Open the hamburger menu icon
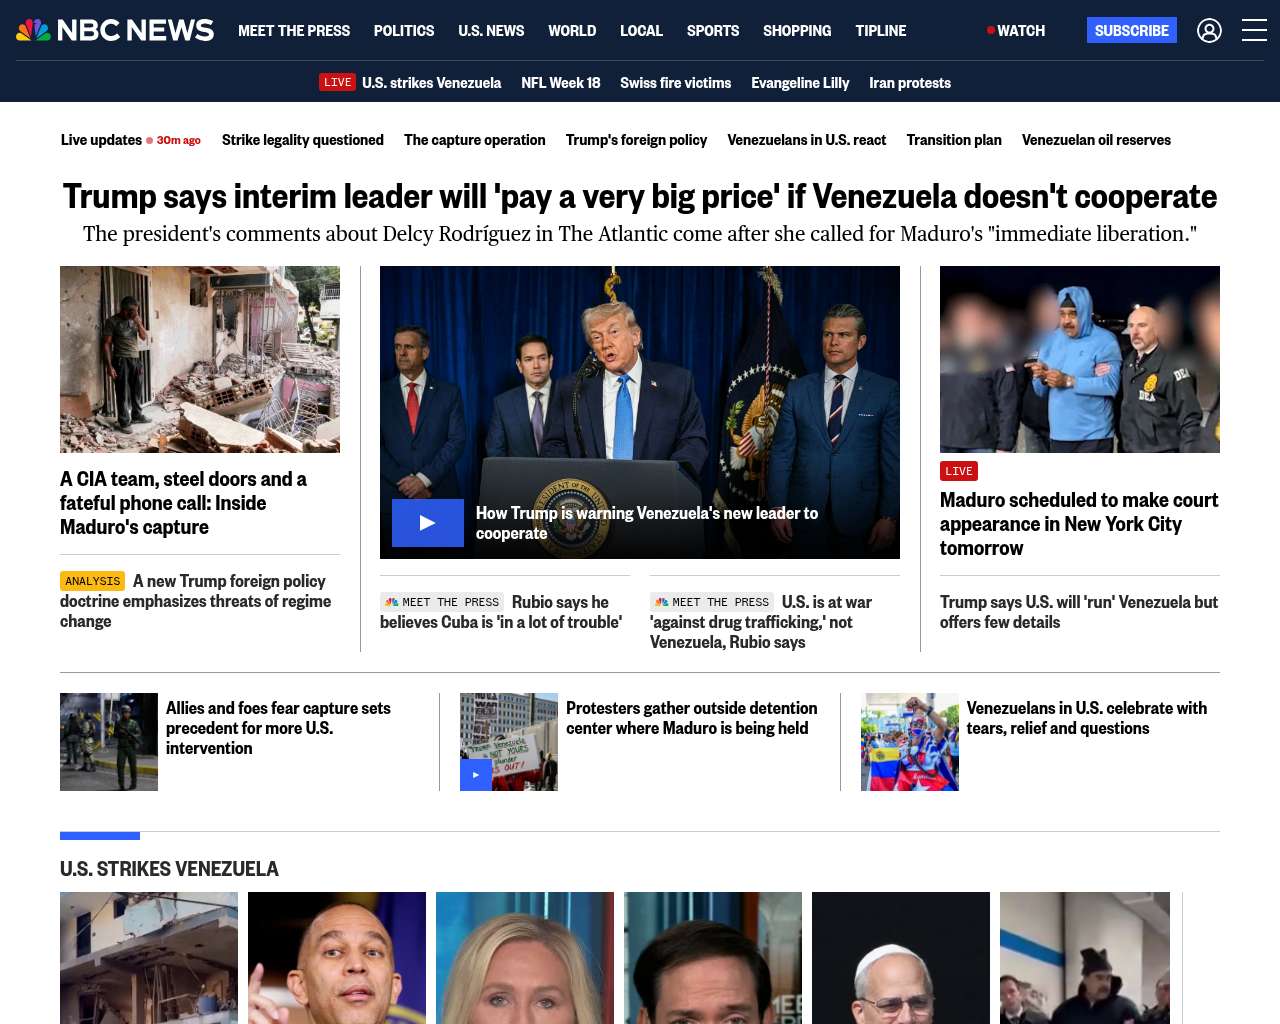Viewport: 1280px width, 1024px height. click(1254, 31)
